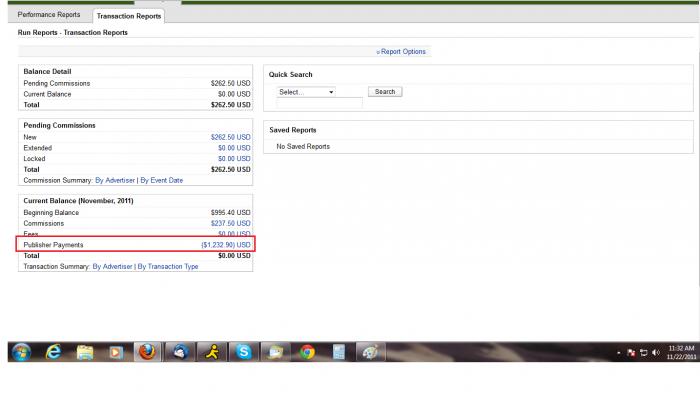
Task: Click the network tray icon
Action: pos(643,353)
